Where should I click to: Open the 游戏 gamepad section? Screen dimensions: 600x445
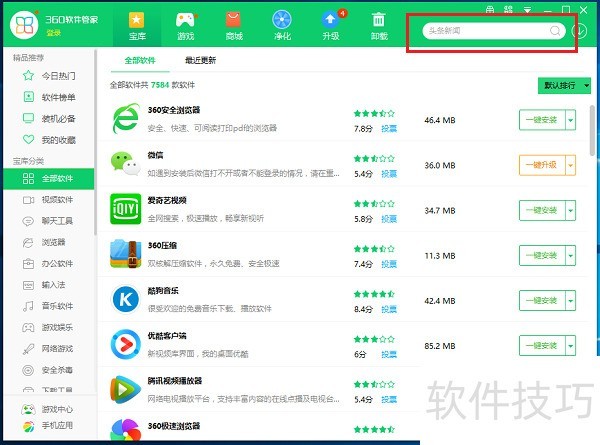pyautogui.click(x=186, y=26)
